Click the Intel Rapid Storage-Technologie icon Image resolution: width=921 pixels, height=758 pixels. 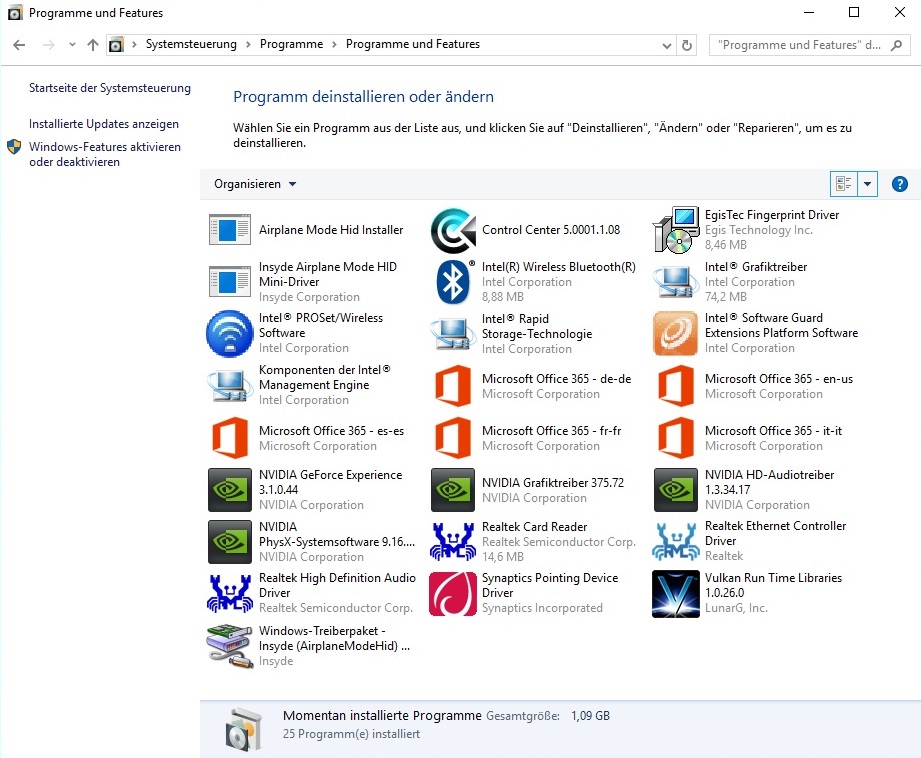(x=453, y=334)
